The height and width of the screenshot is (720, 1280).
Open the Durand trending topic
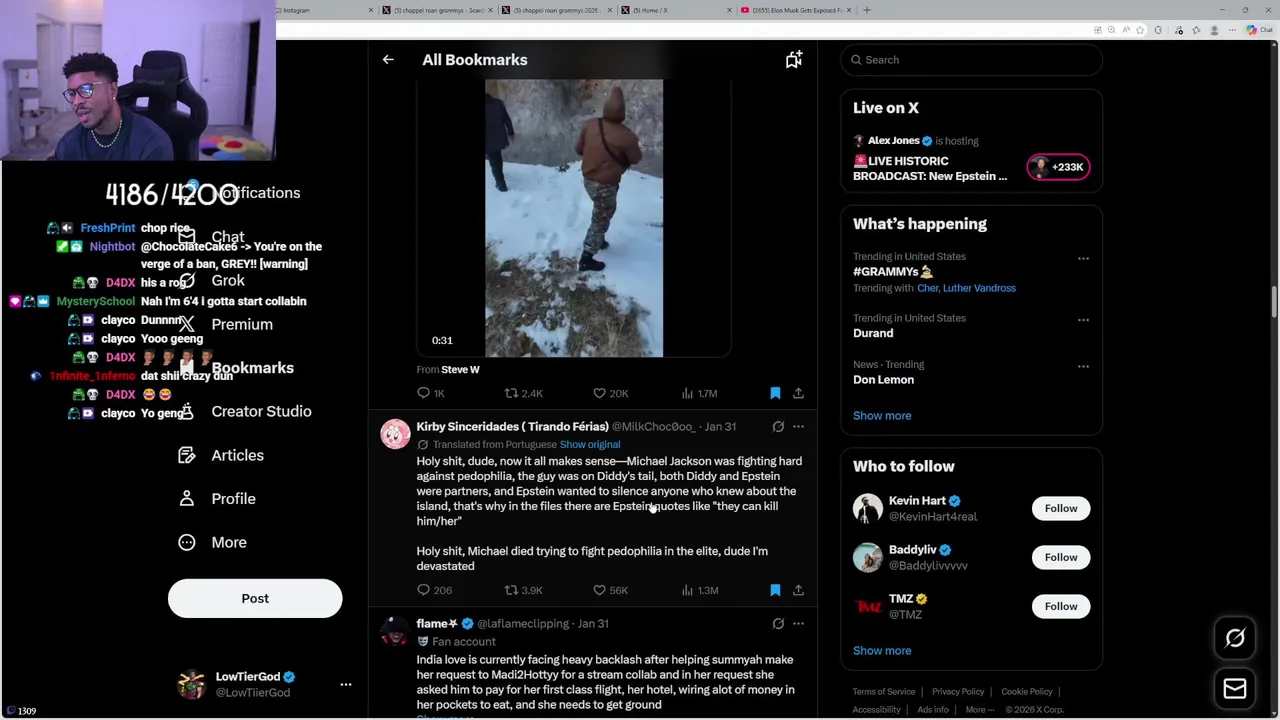[873, 333]
